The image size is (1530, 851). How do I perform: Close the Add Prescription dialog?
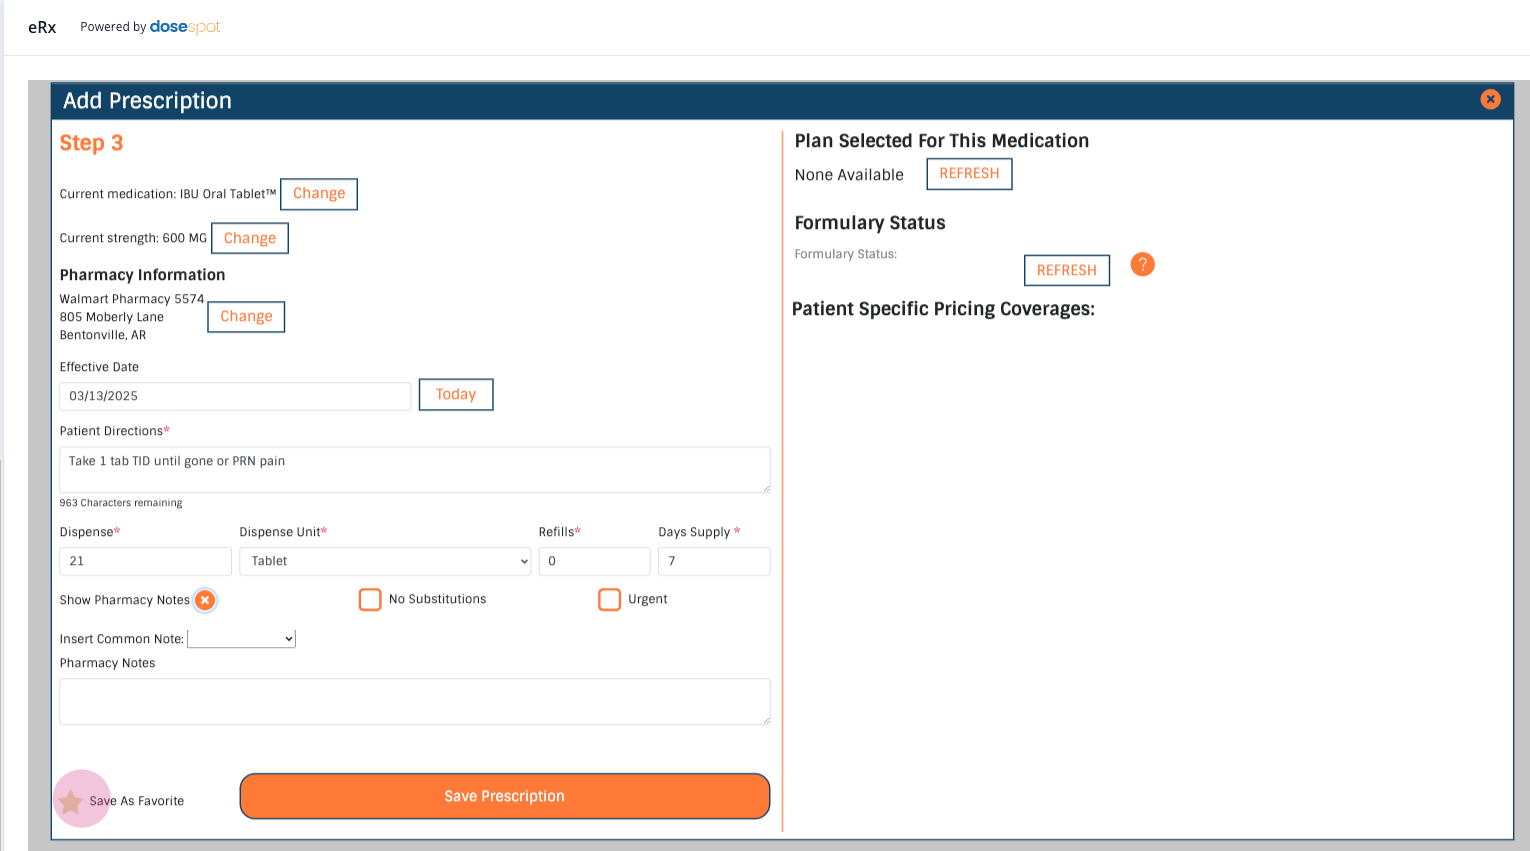point(1490,99)
